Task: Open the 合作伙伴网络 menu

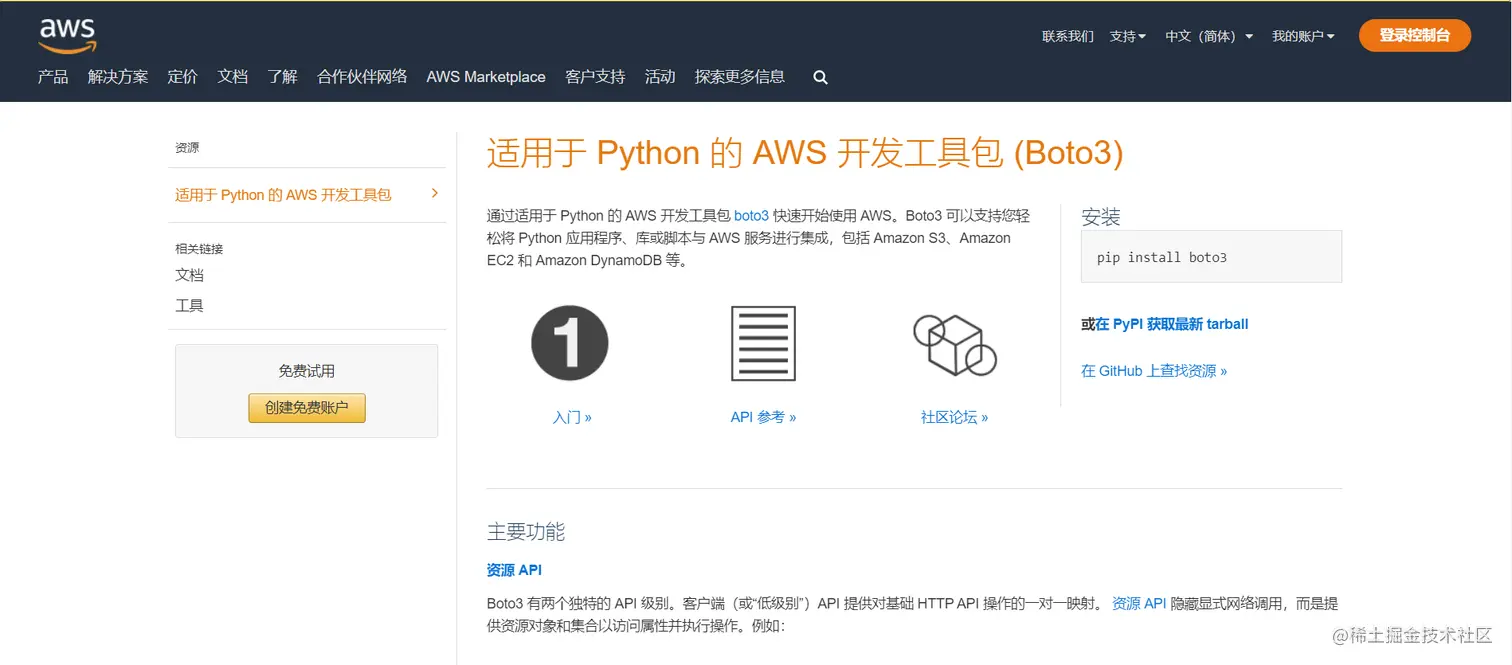Action: tap(362, 77)
